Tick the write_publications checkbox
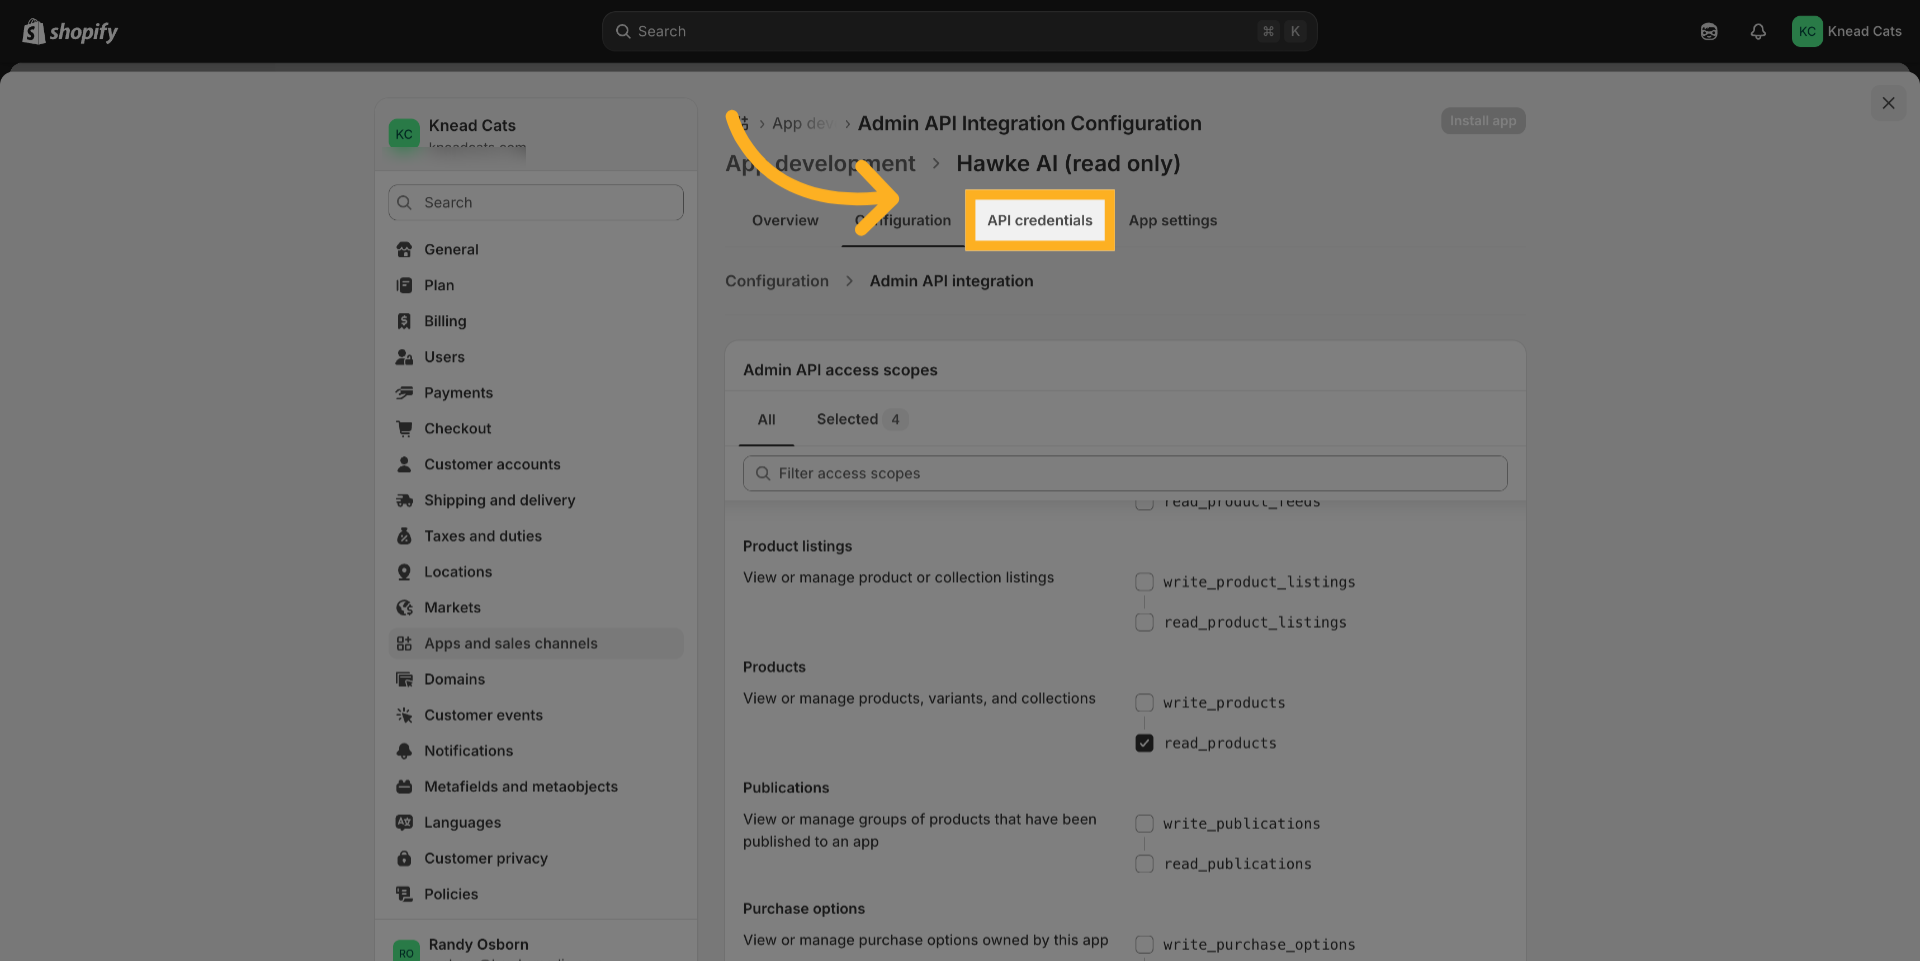The width and height of the screenshot is (1920, 961). 1144,824
